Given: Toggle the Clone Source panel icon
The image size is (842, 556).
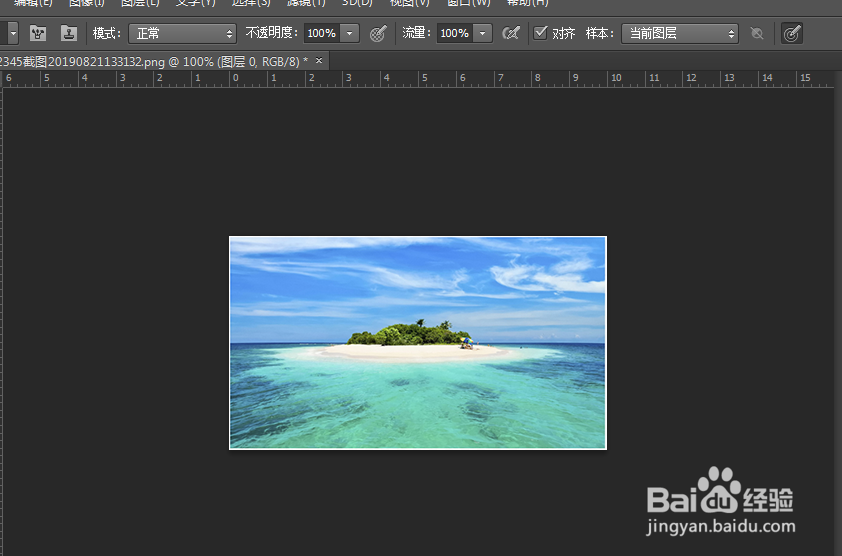Looking at the screenshot, I should pyautogui.click(x=69, y=33).
